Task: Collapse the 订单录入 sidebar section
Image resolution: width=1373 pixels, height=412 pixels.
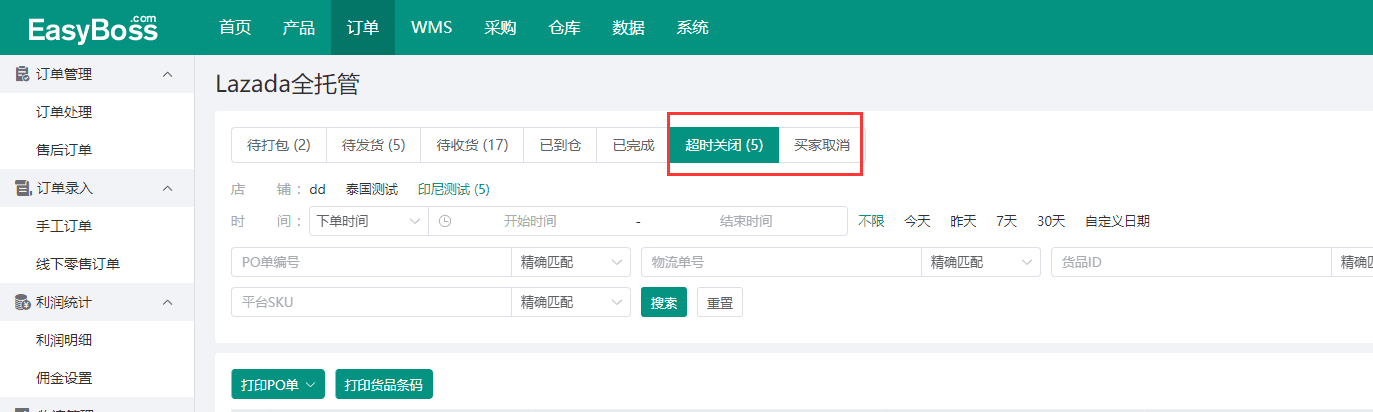Action: [168, 188]
